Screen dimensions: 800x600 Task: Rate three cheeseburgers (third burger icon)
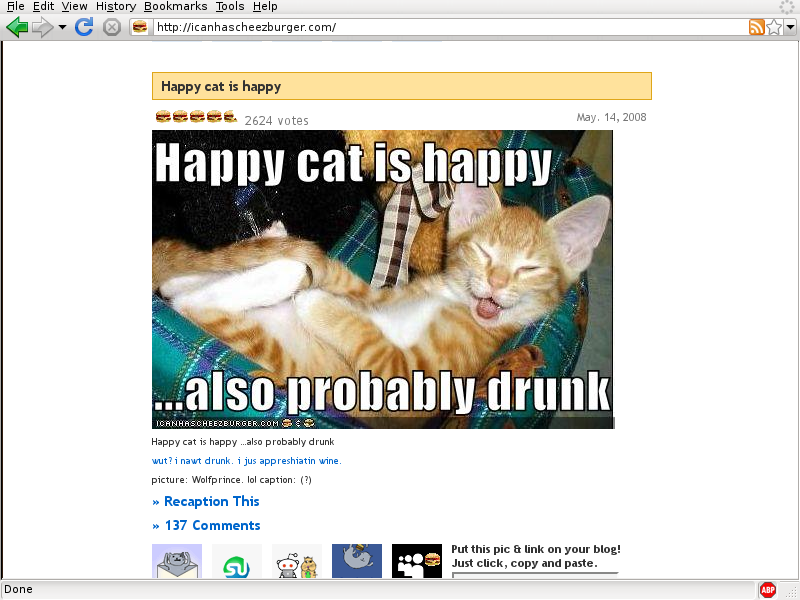(197, 117)
